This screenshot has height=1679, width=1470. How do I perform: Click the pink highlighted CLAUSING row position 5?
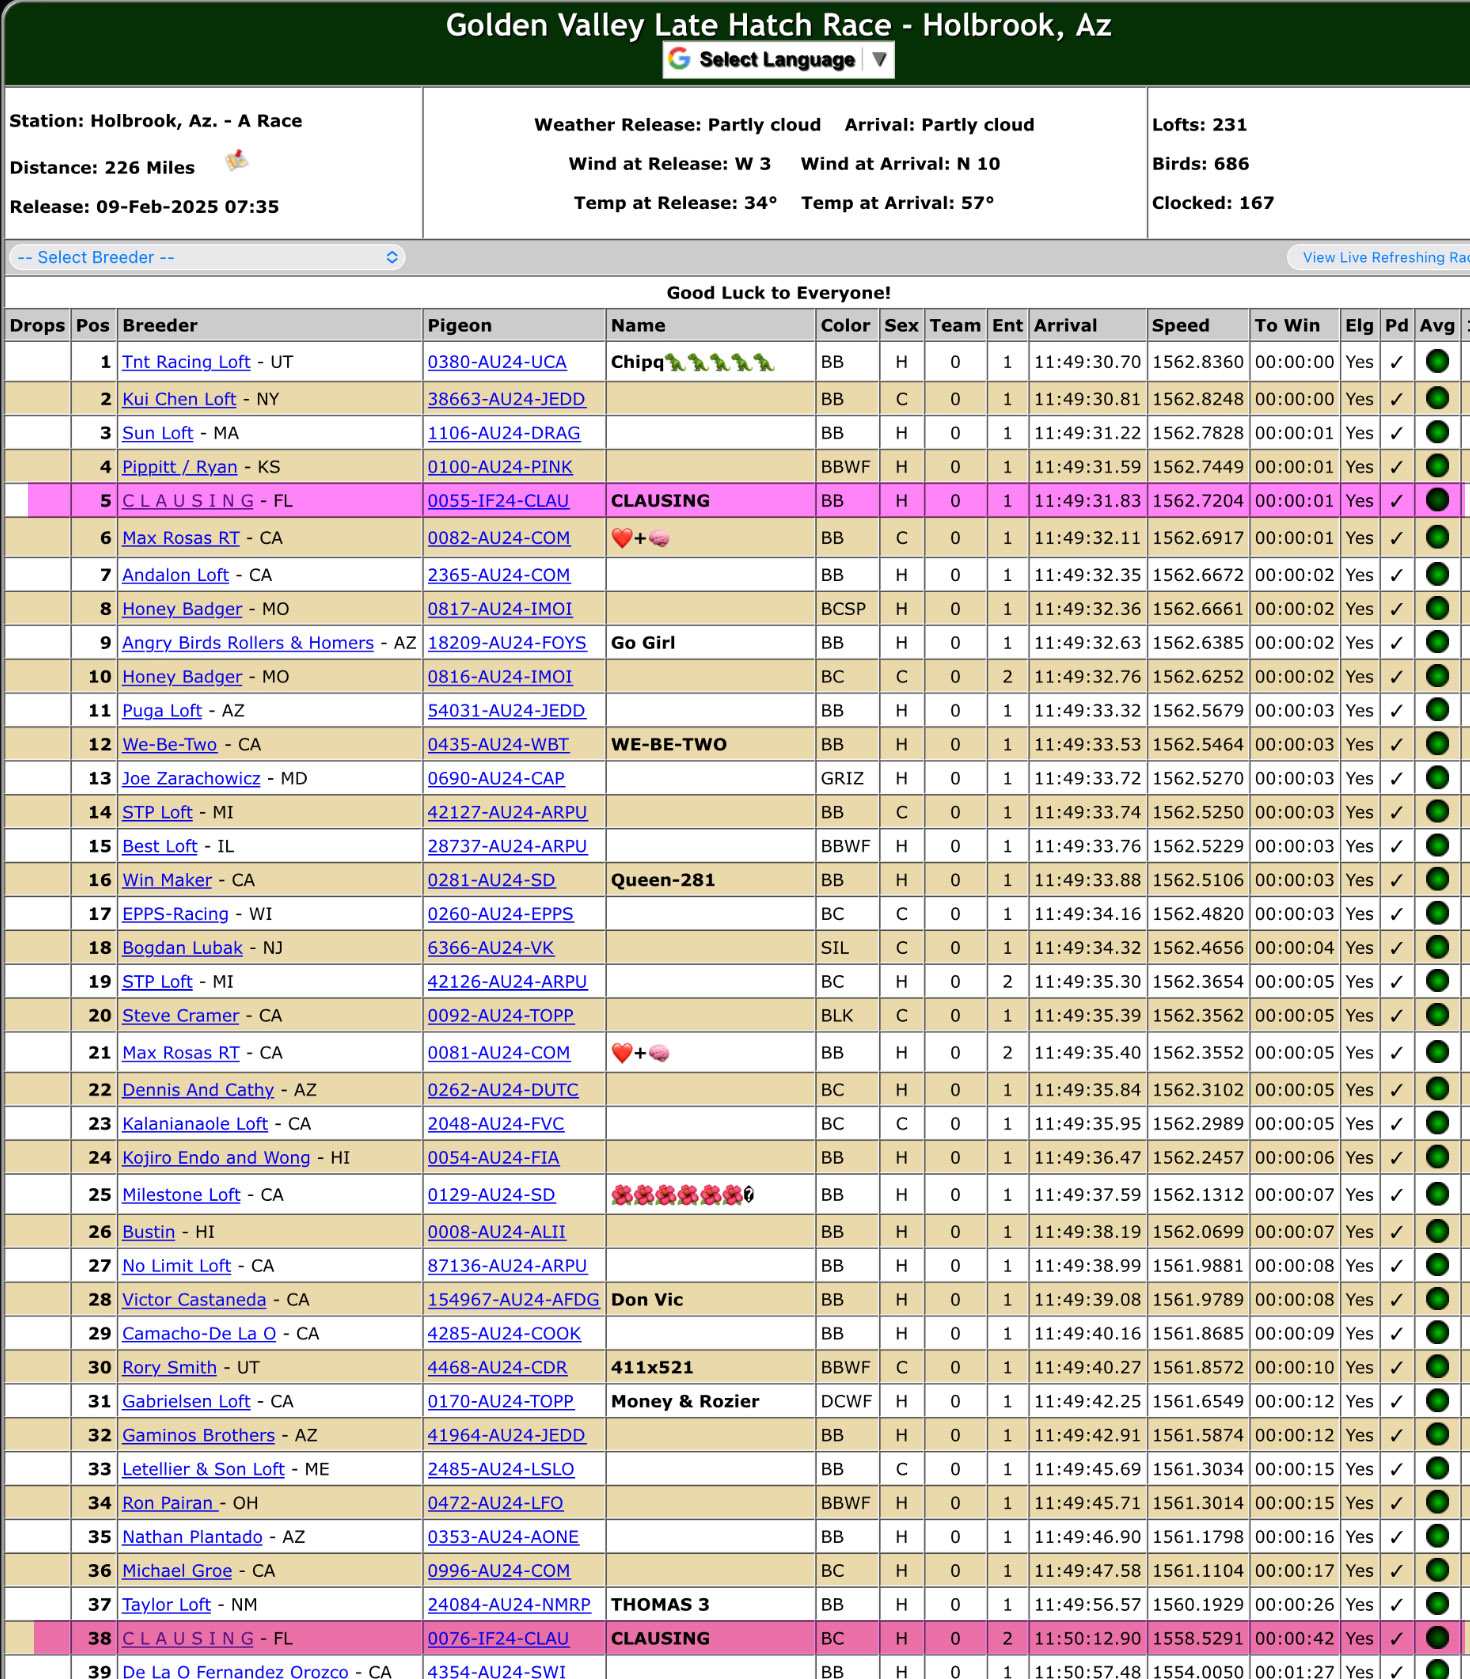point(660,501)
